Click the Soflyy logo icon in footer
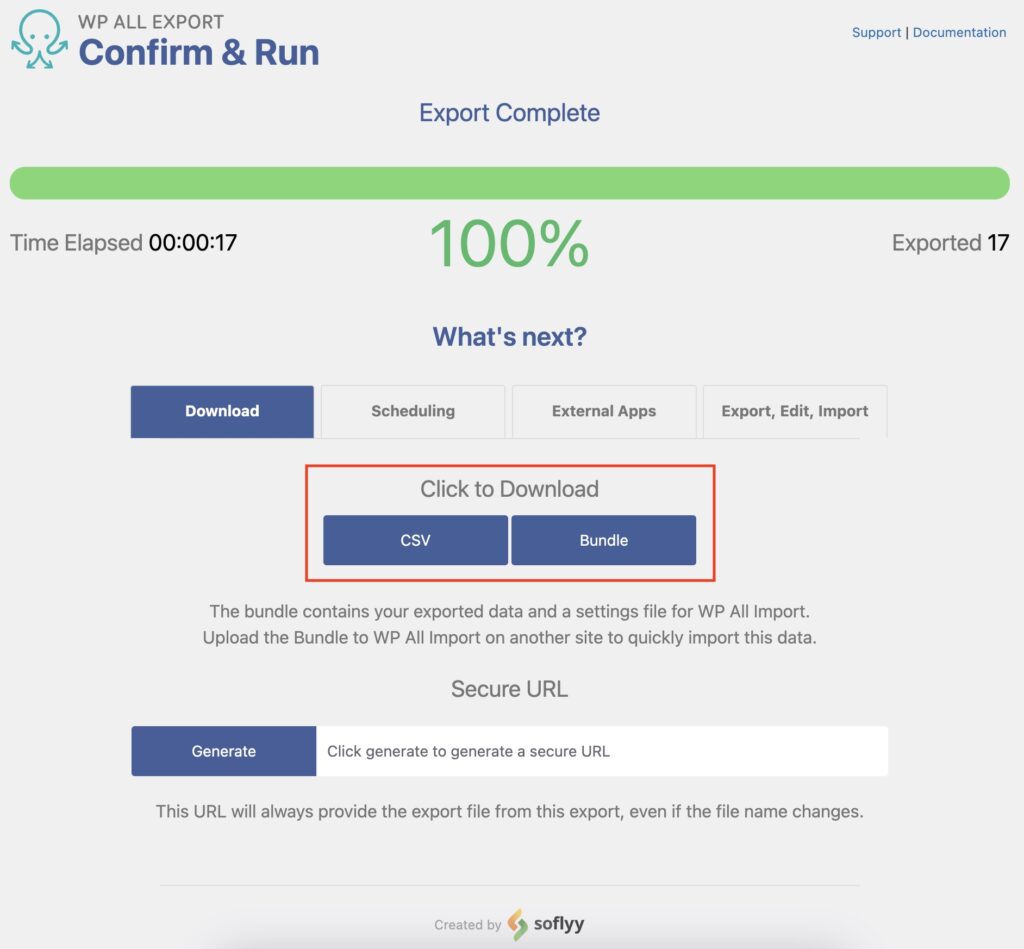The height and width of the screenshot is (949, 1024). [516, 923]
